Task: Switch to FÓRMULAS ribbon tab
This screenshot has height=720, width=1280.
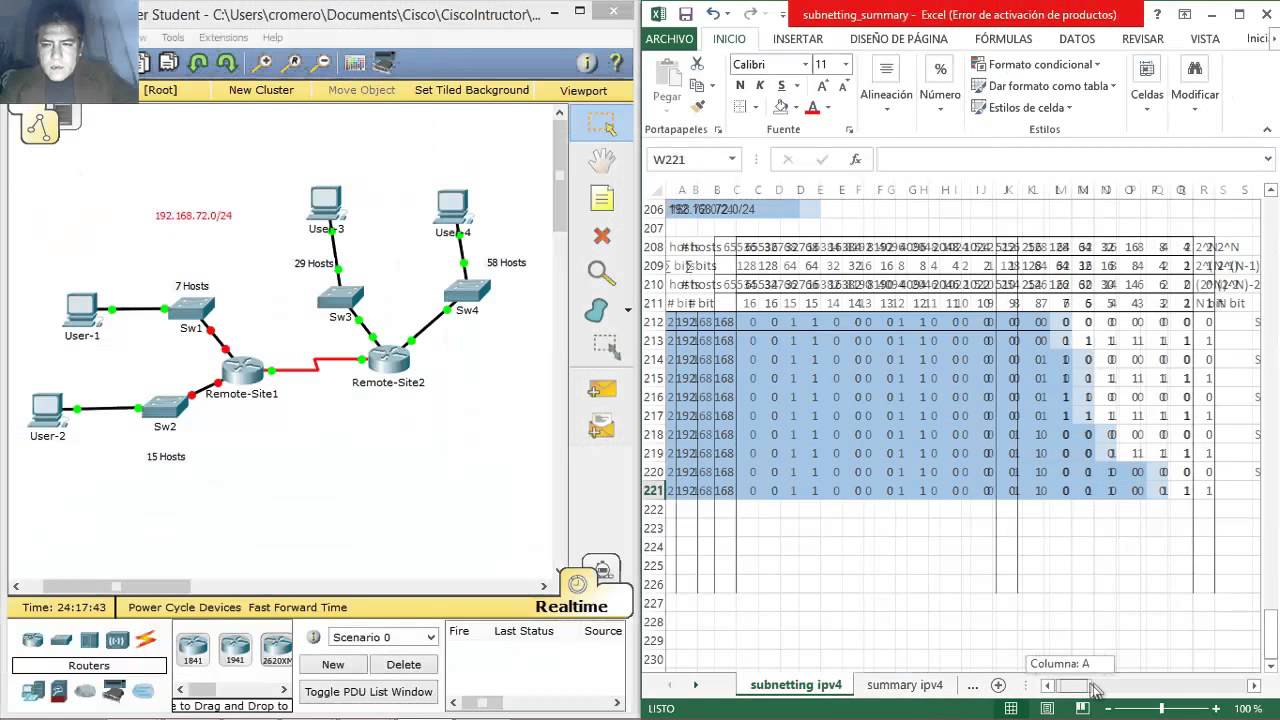Action: (x=1003, y=39)
